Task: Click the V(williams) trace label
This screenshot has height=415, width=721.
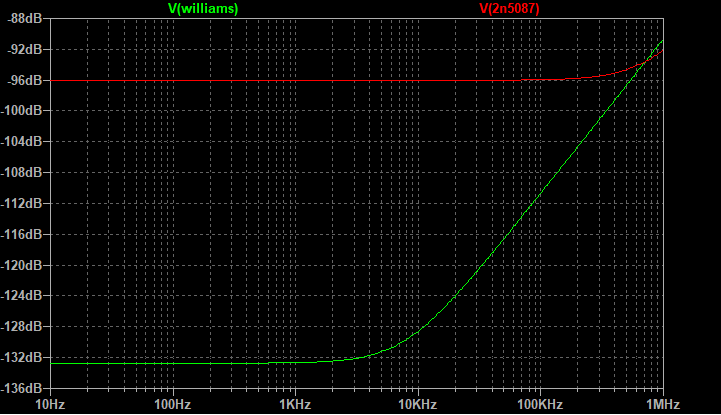Action: click(x=203, y=8)
